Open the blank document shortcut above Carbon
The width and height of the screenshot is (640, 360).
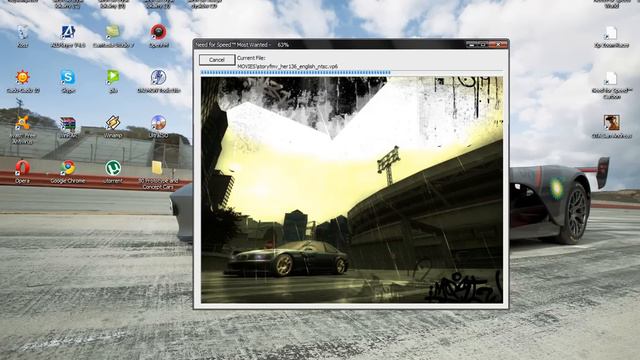[x=611, y=37]
